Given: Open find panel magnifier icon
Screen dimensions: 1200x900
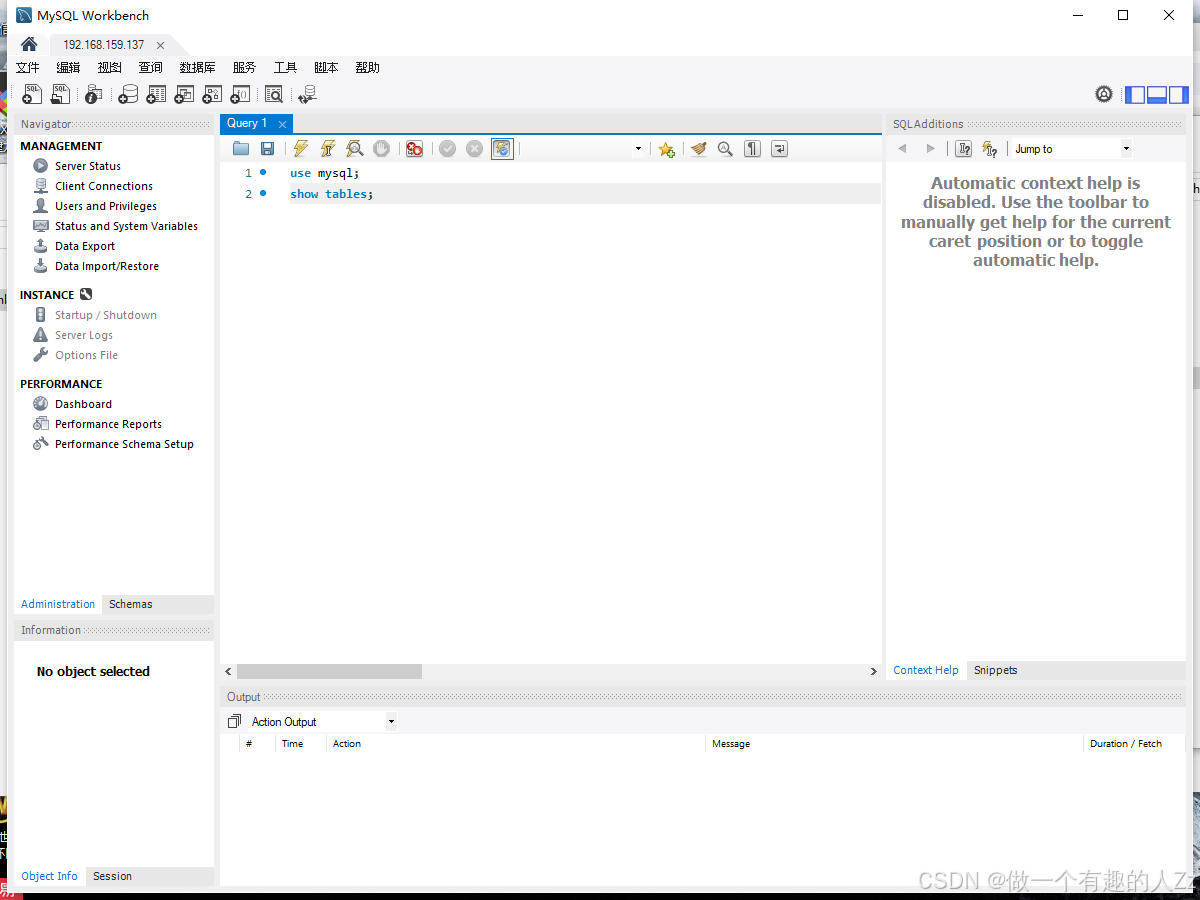Looking at the screenshot, I should coord(725,149).
